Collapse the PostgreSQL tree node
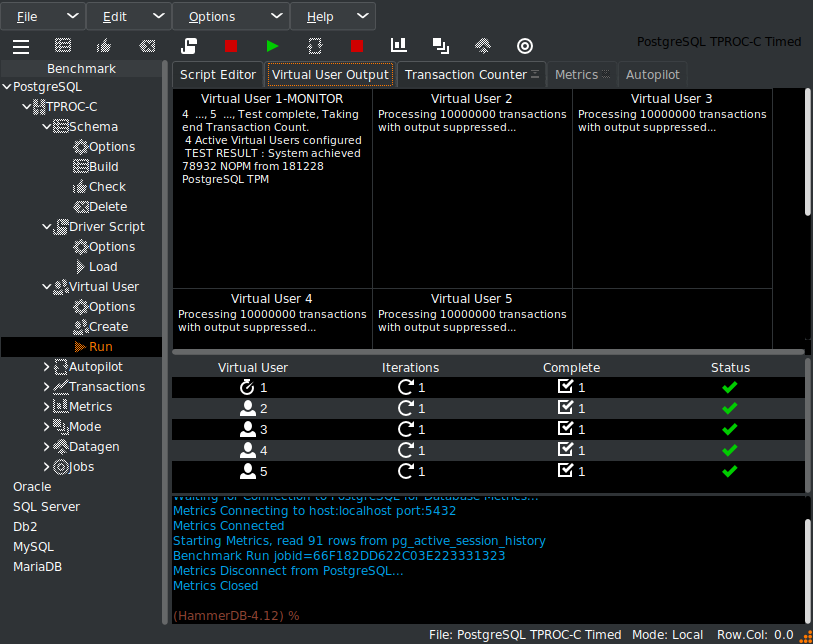The height and width of the screenshot is (644, 813). [x=7, y=87]
